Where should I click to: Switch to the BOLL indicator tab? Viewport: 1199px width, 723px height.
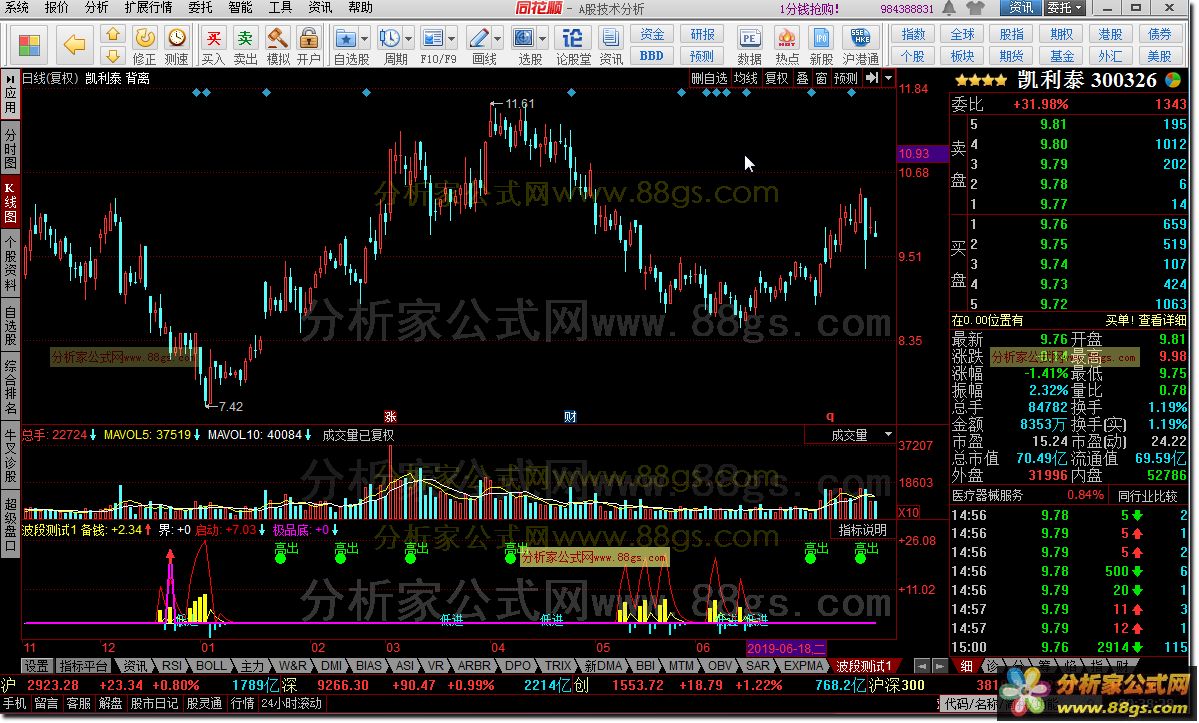(212, 666)
